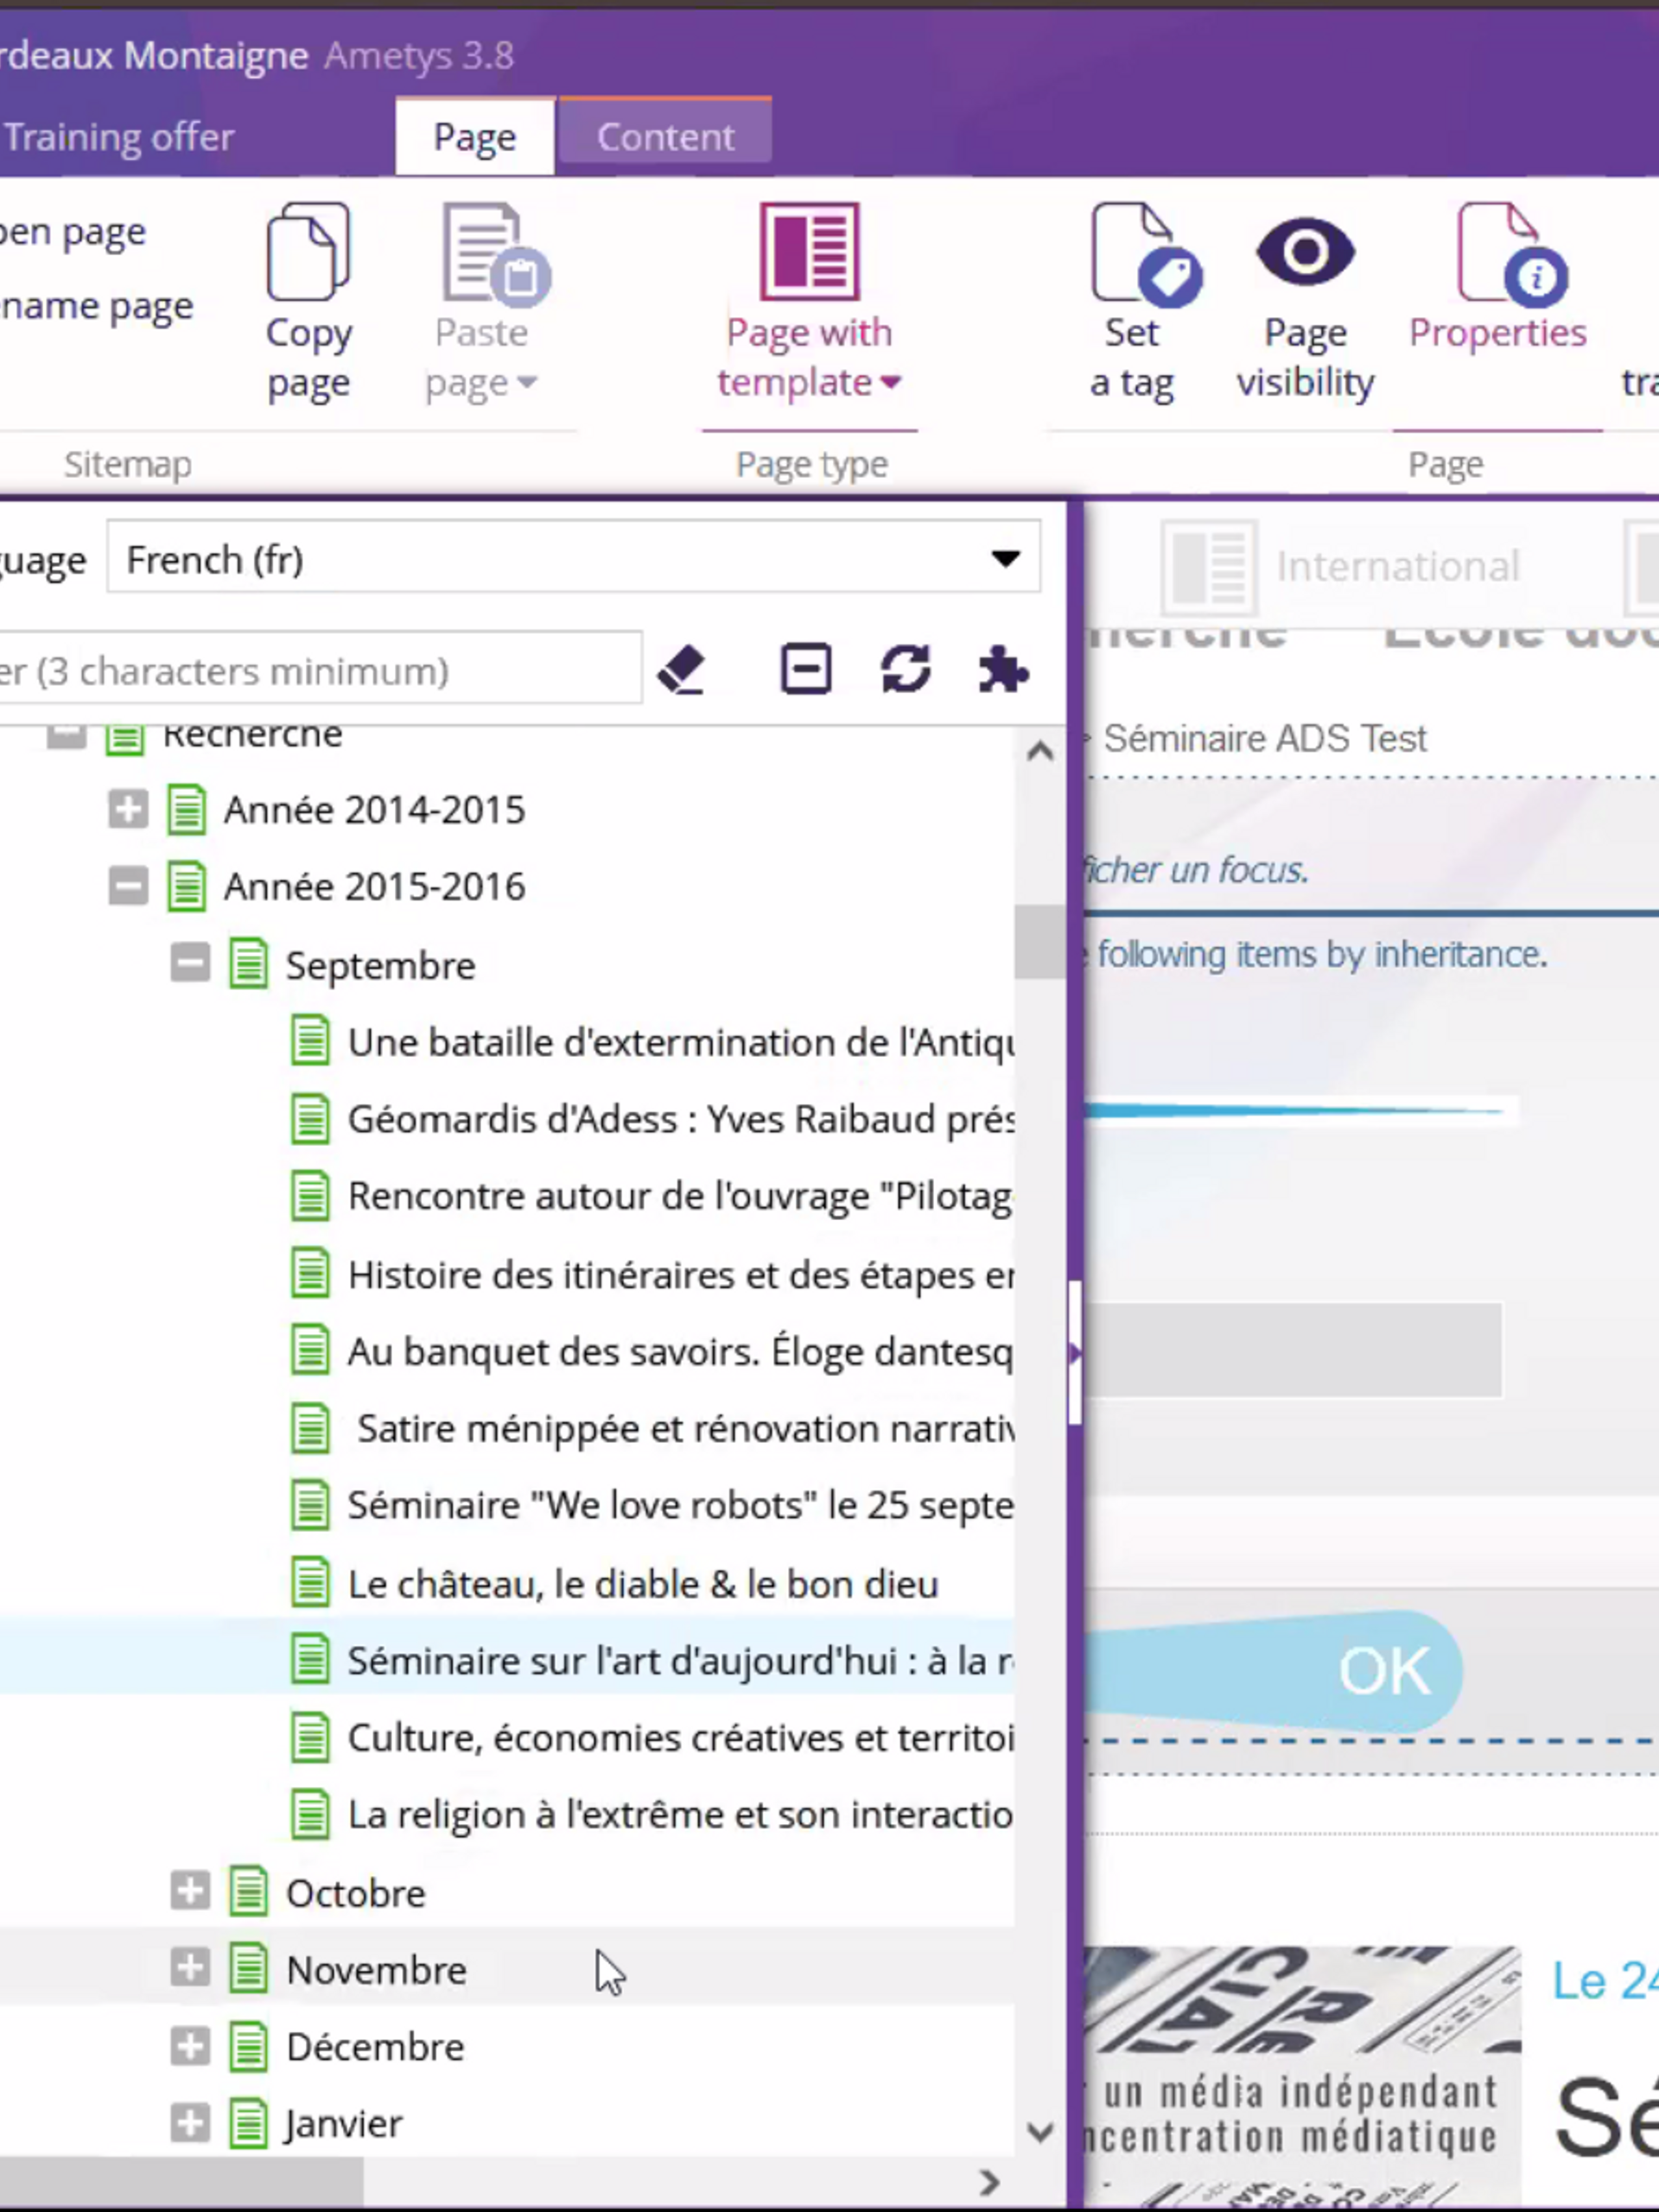Click the tree vertical scrollbar thumb
Image resolution: width=1659 pixels, height=2212 pixels.
[1039, 942]
